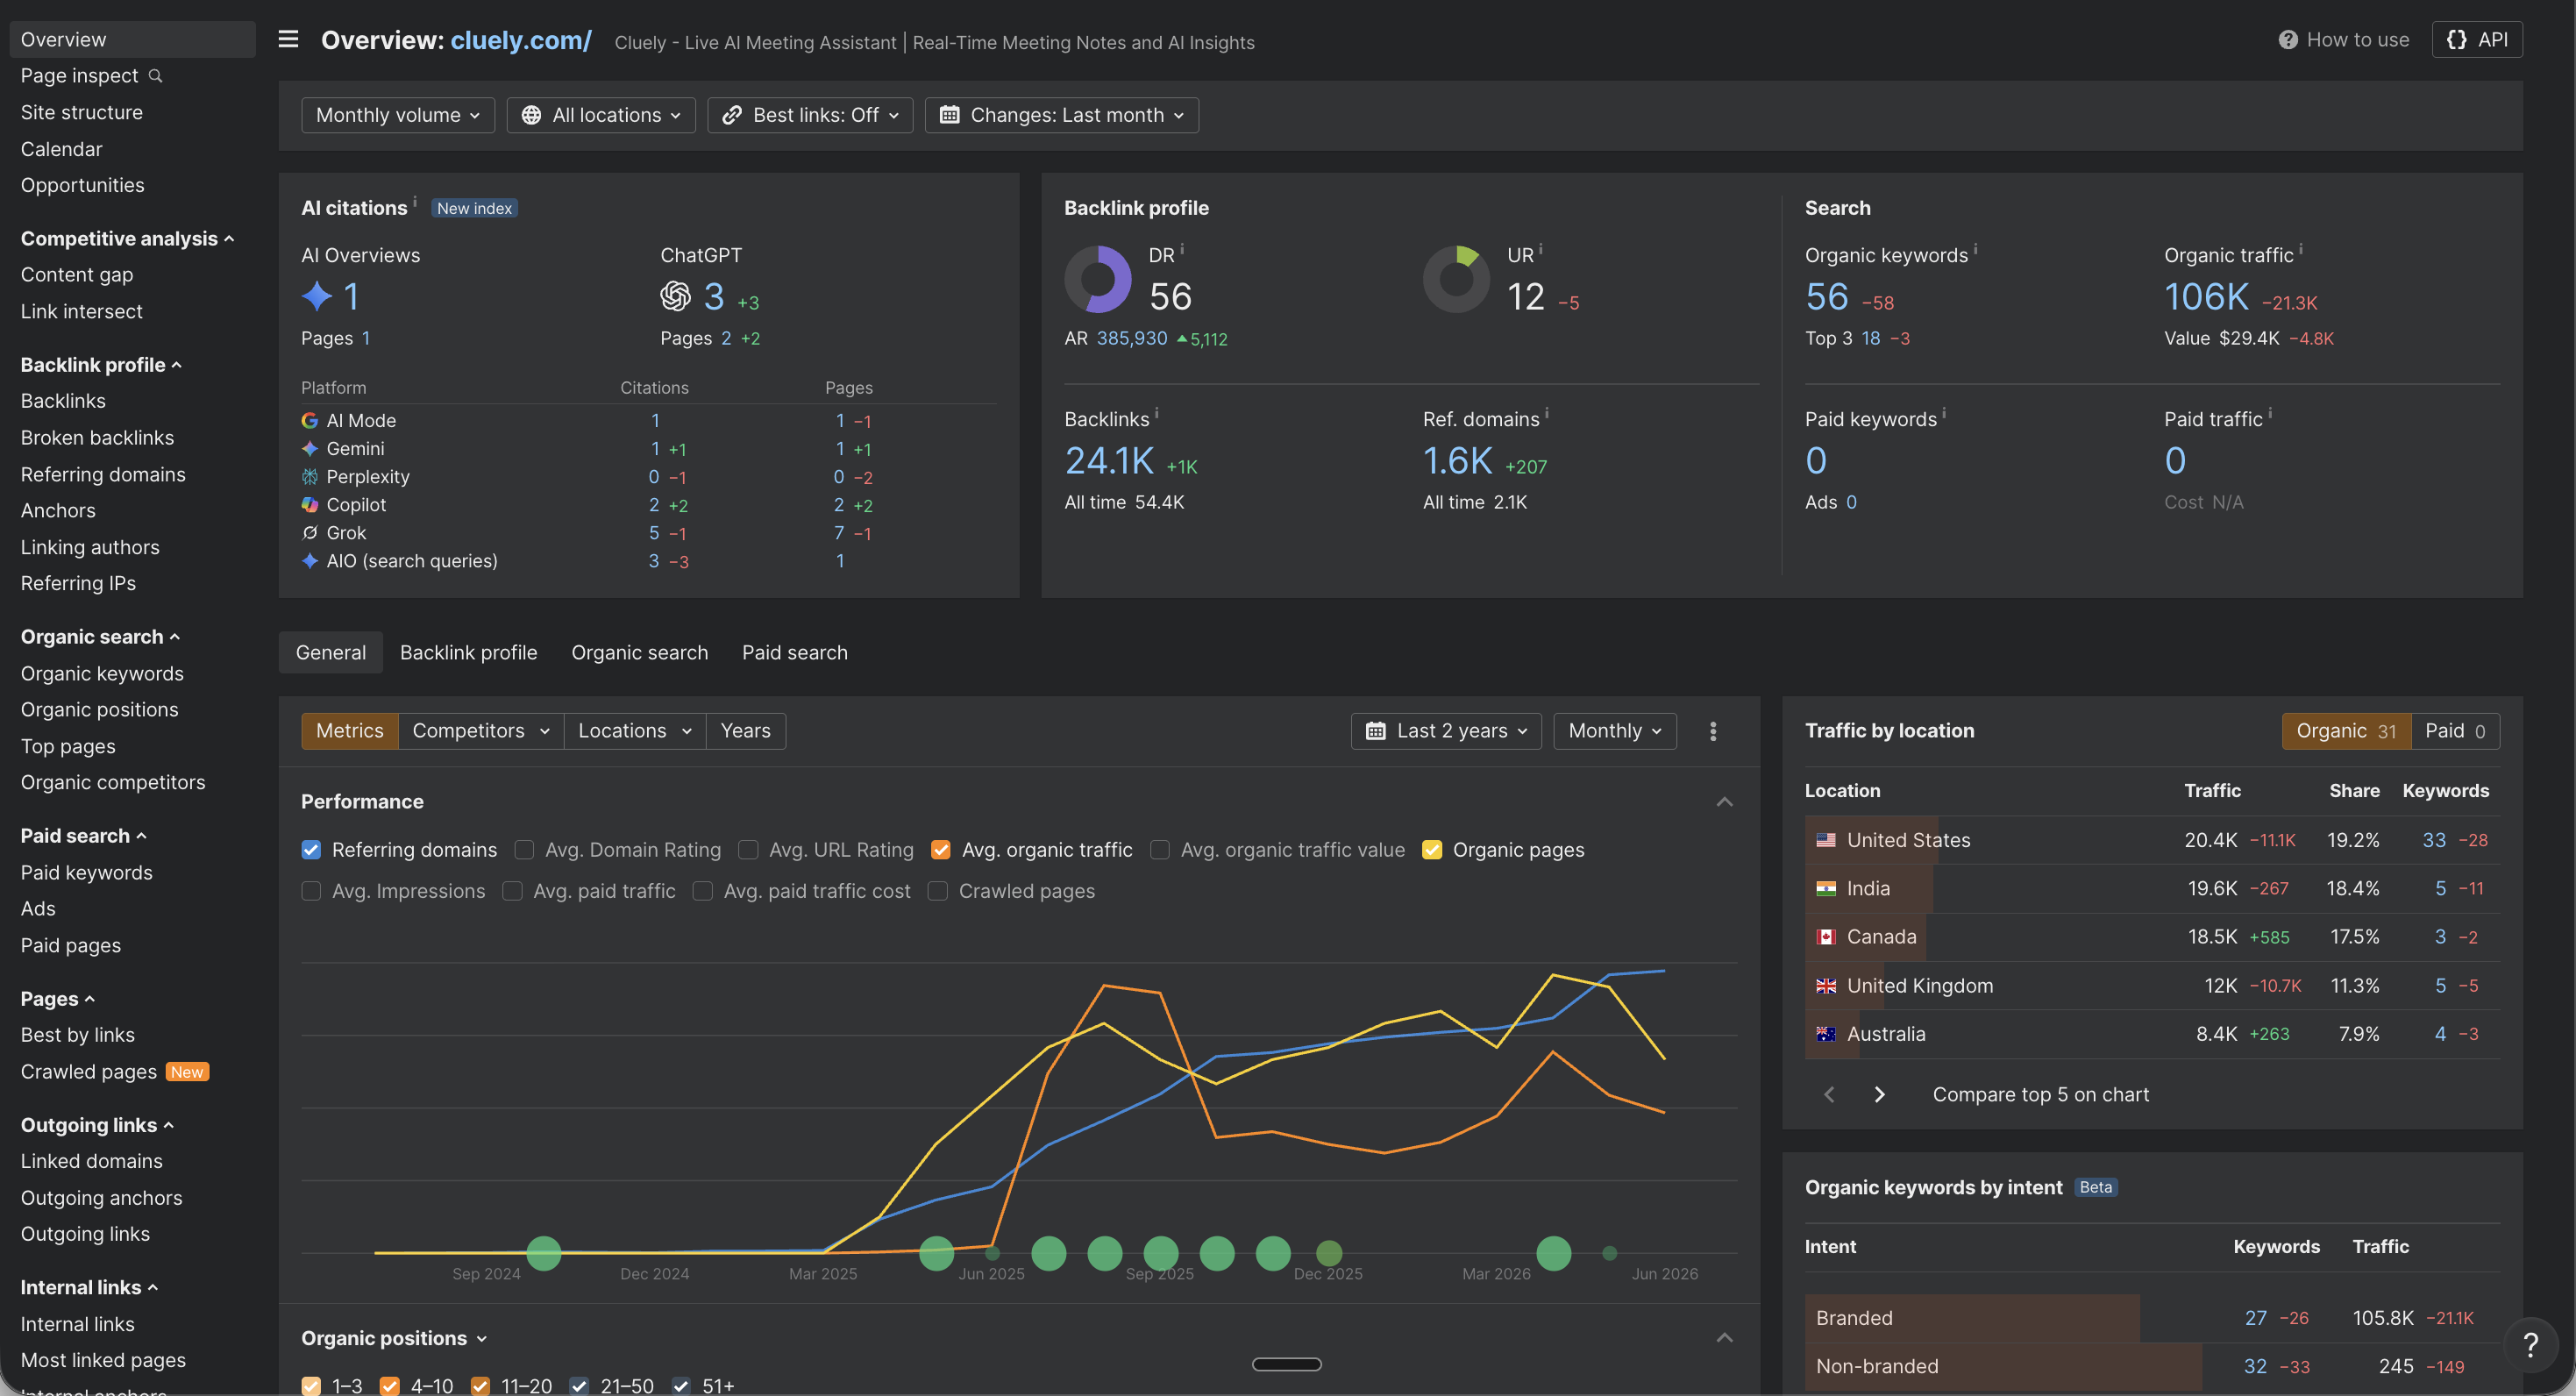Click the info icon beside AI citations
2576x1396 pixels.
[x=415, y=201]
